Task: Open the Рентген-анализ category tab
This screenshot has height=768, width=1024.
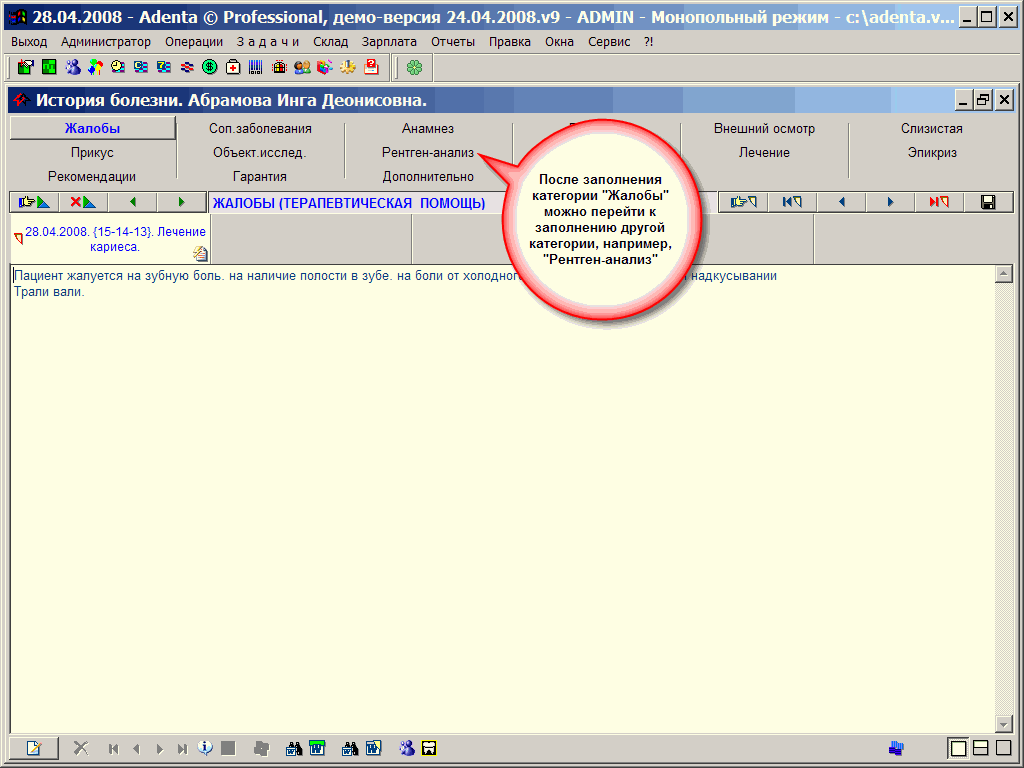Action: pyautogui.click(x=428, y=153)
